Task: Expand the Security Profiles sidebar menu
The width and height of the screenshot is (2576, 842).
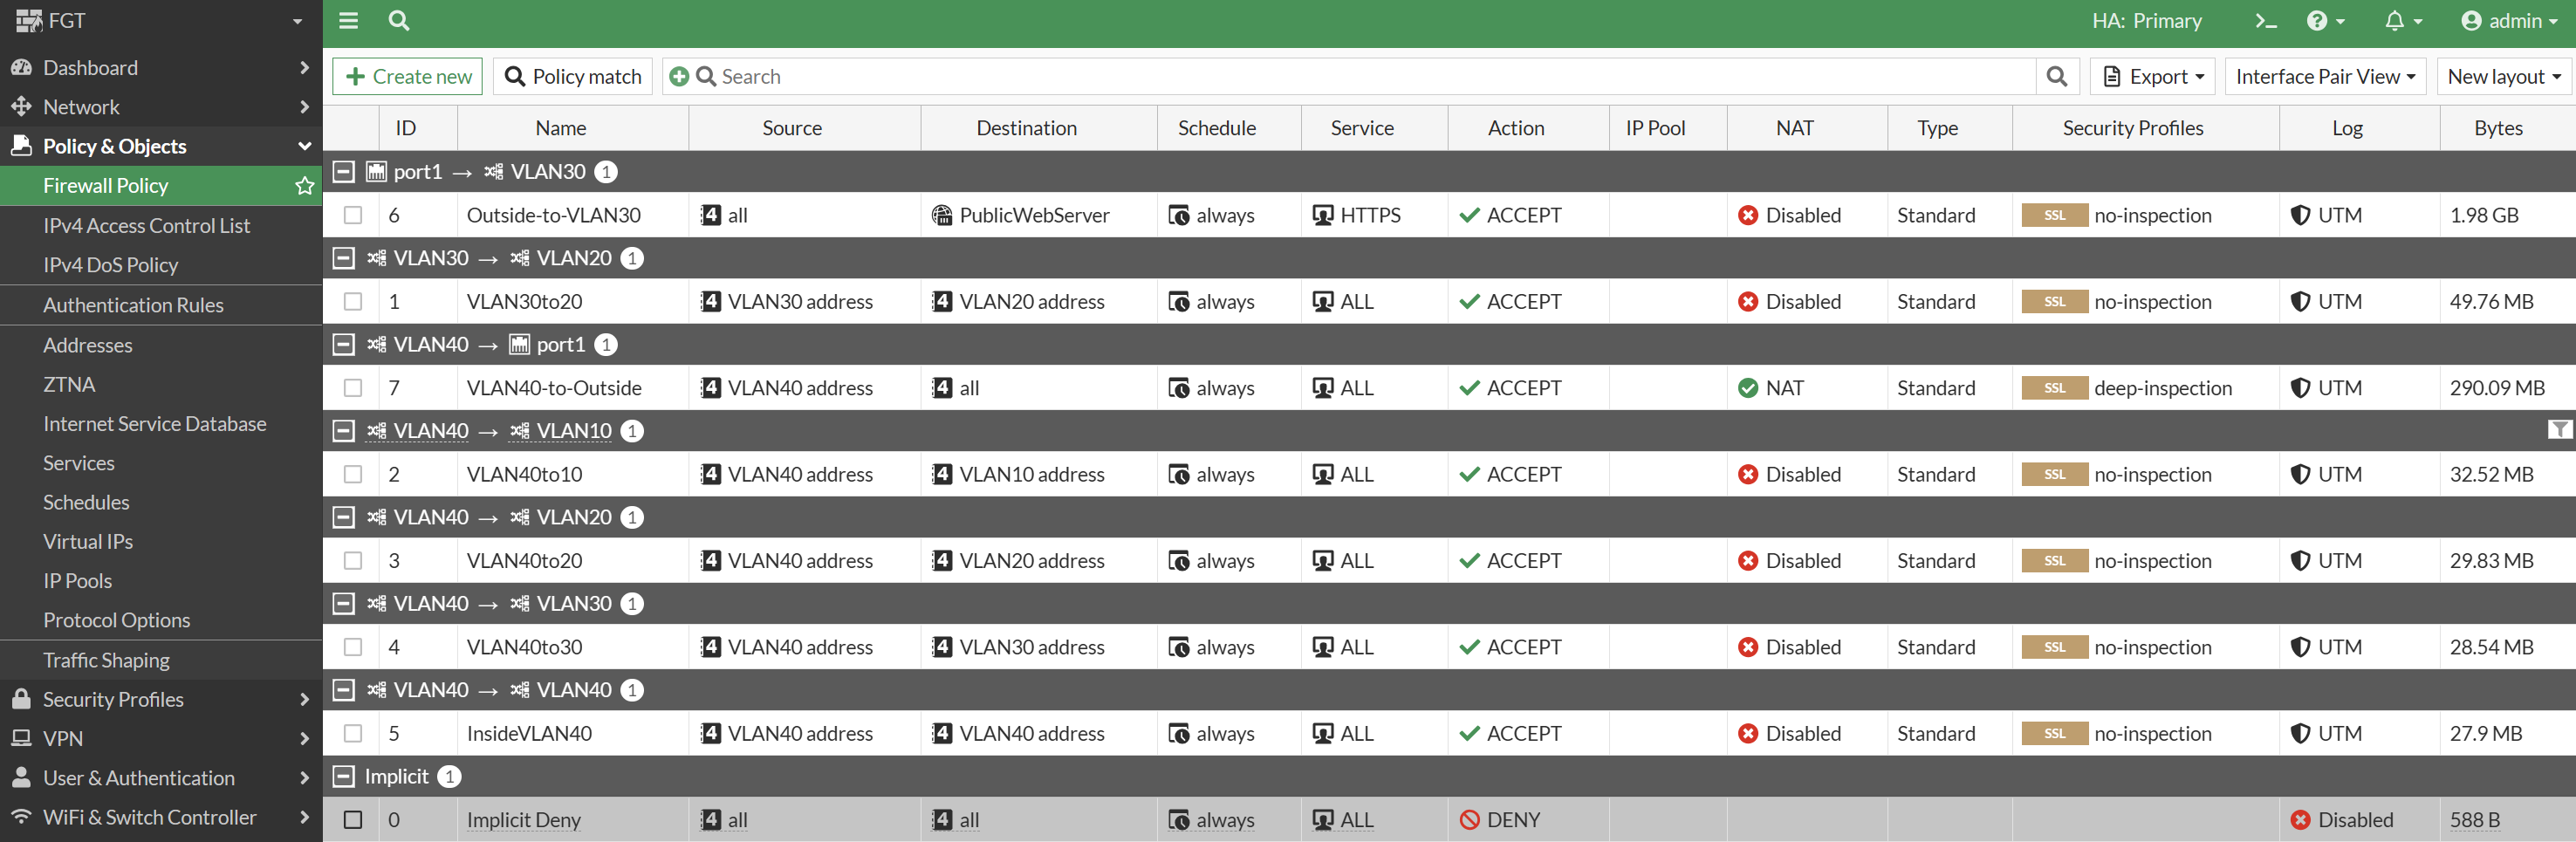Action: tap(113, 699)
